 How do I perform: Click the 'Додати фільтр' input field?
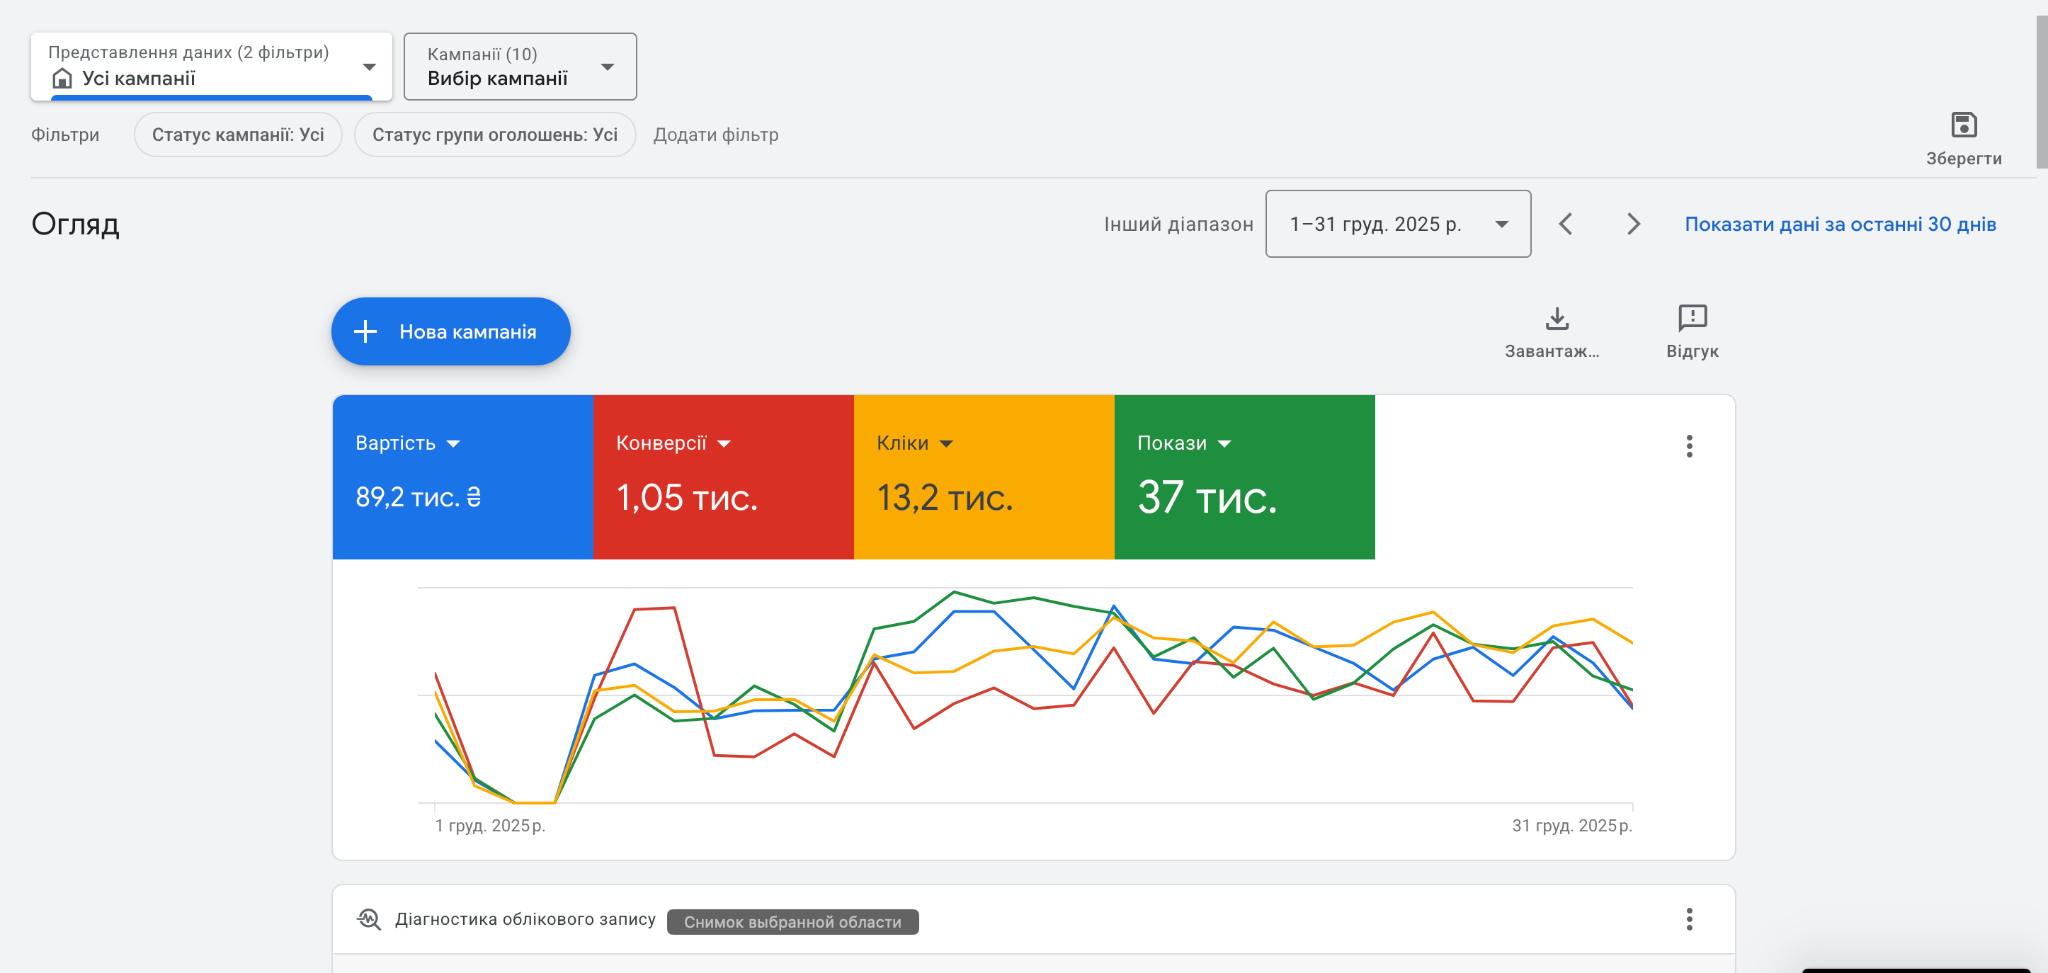[716, 135]
